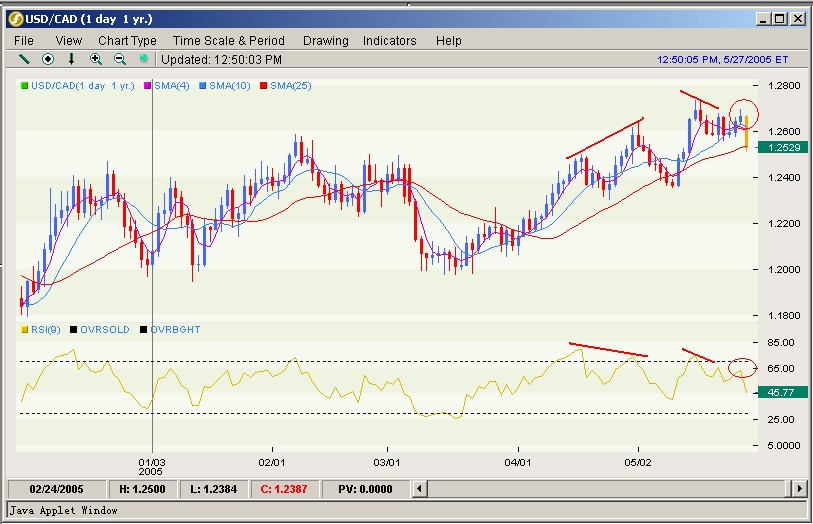Click the current price tag 1.2529
The image size is (813, 524).
point(782,148)
